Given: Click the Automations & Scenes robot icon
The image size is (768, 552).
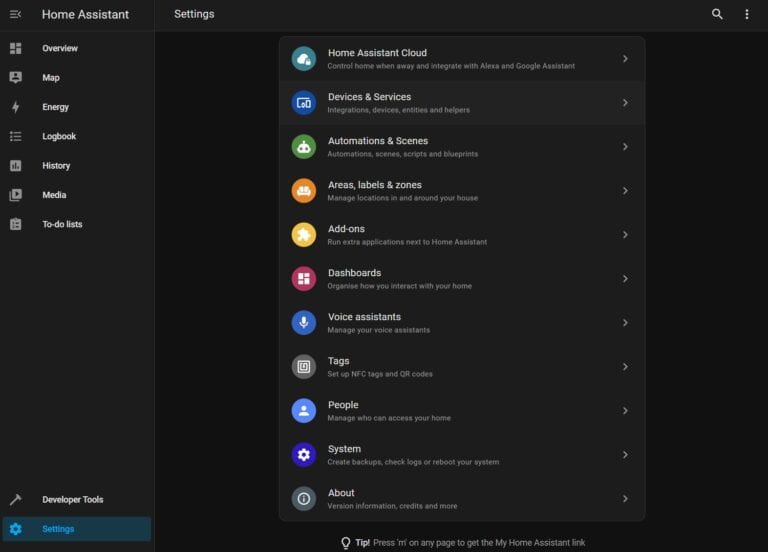Looking at the screenshot, I should [x=304, y=147].
